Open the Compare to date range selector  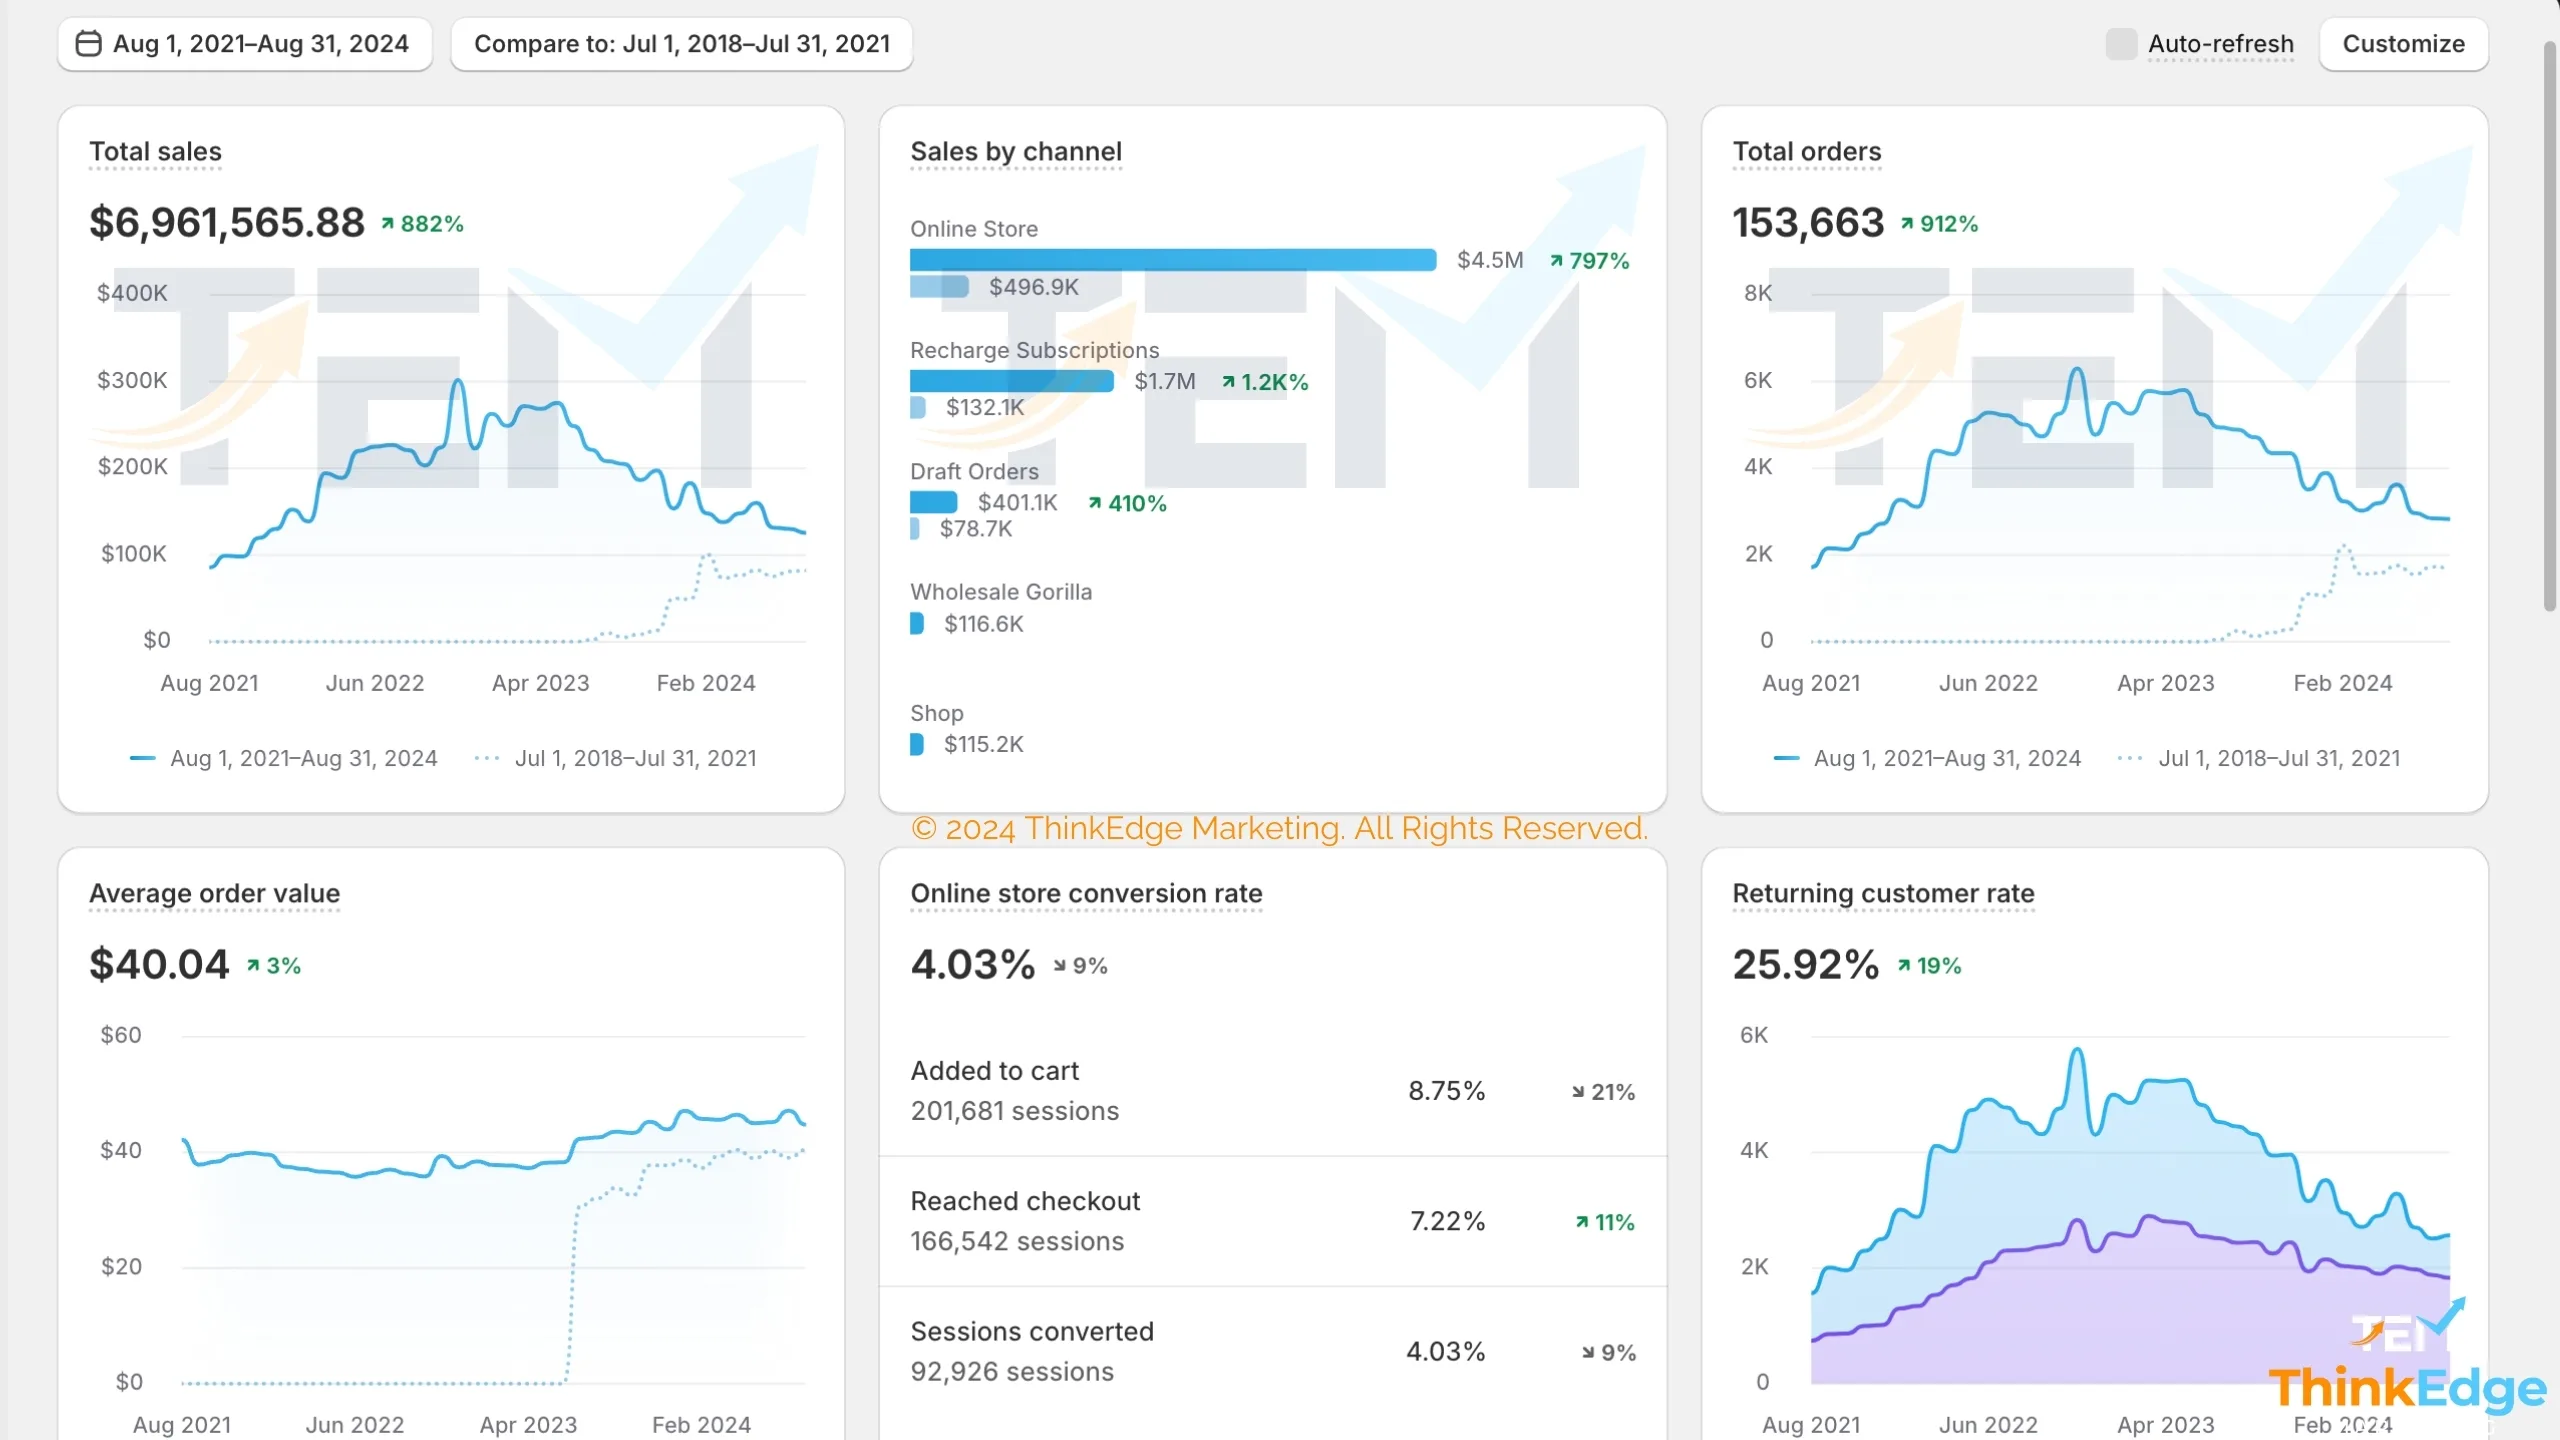coord(682,43)
